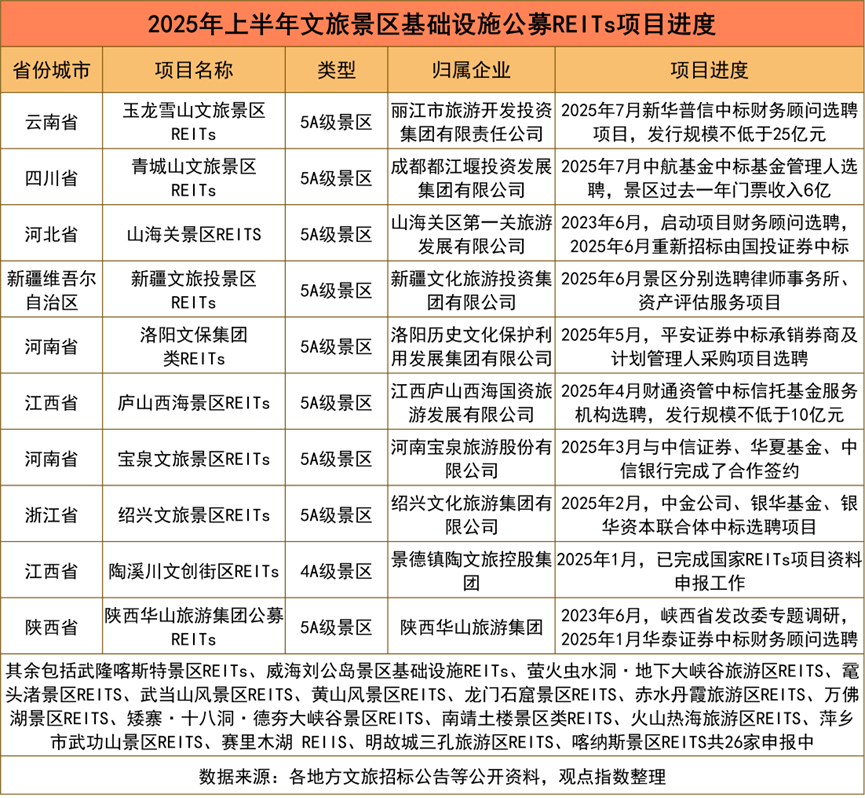Click the title '2025年上半年文旅景区基础设施公募REITs项目进度'
865x798 pixels.
432,25
